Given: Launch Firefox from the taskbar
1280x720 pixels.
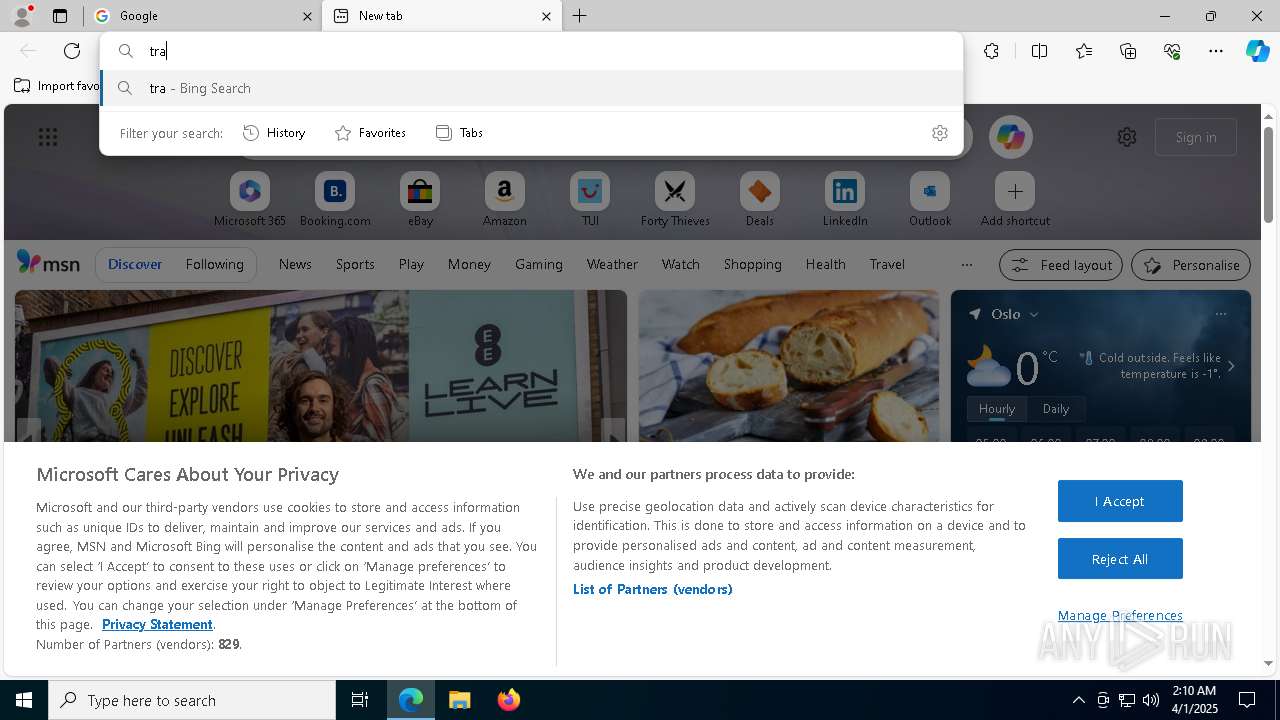Looking at the screenshot, I should [508, 700].
